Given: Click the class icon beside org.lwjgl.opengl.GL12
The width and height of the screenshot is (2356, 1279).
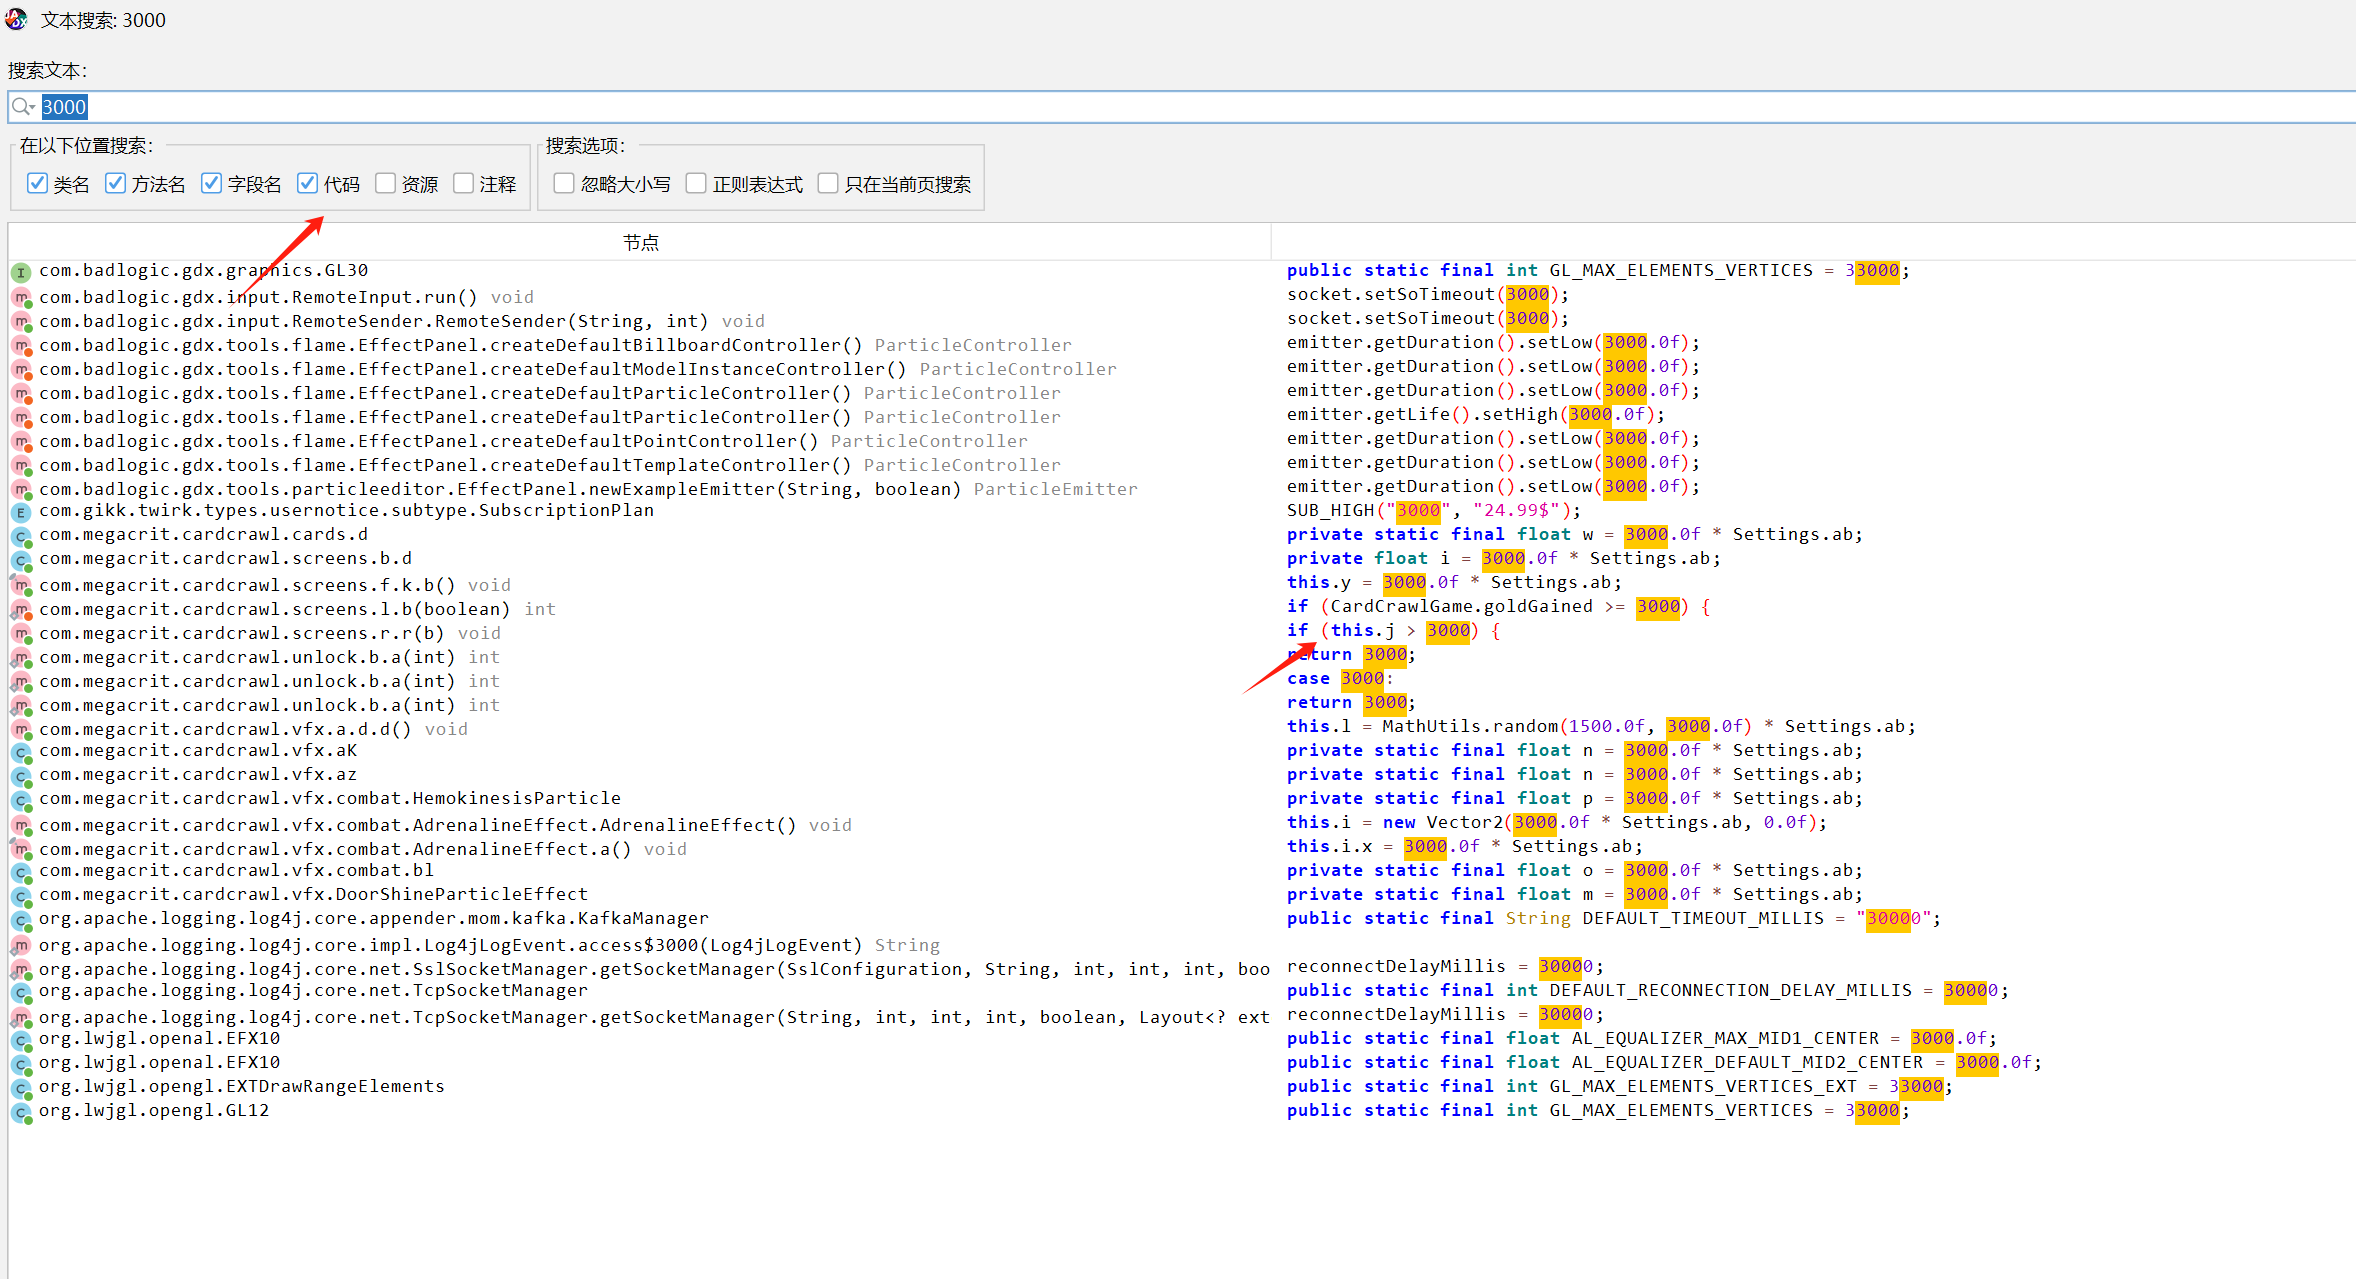Looking at the screenshot, I should pyautogui.click(x=21, y=1112).
